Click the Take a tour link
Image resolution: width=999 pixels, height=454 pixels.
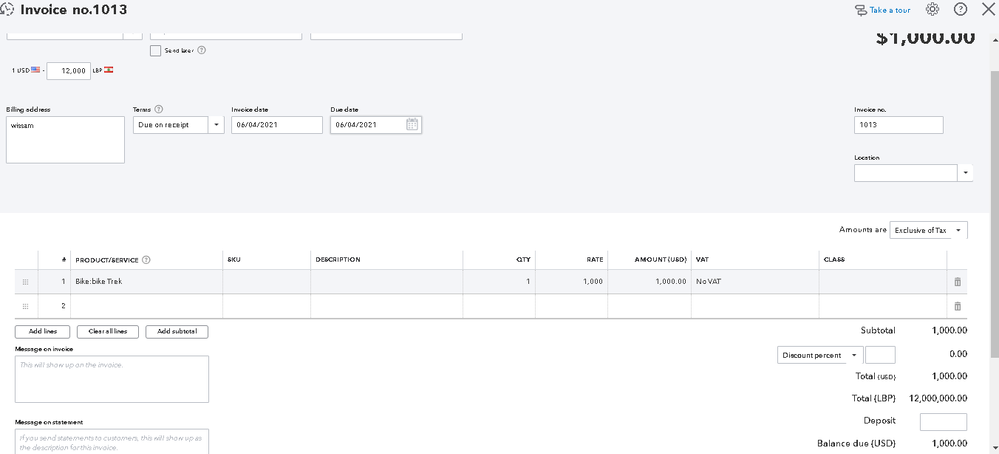click(x=882, y=10)
